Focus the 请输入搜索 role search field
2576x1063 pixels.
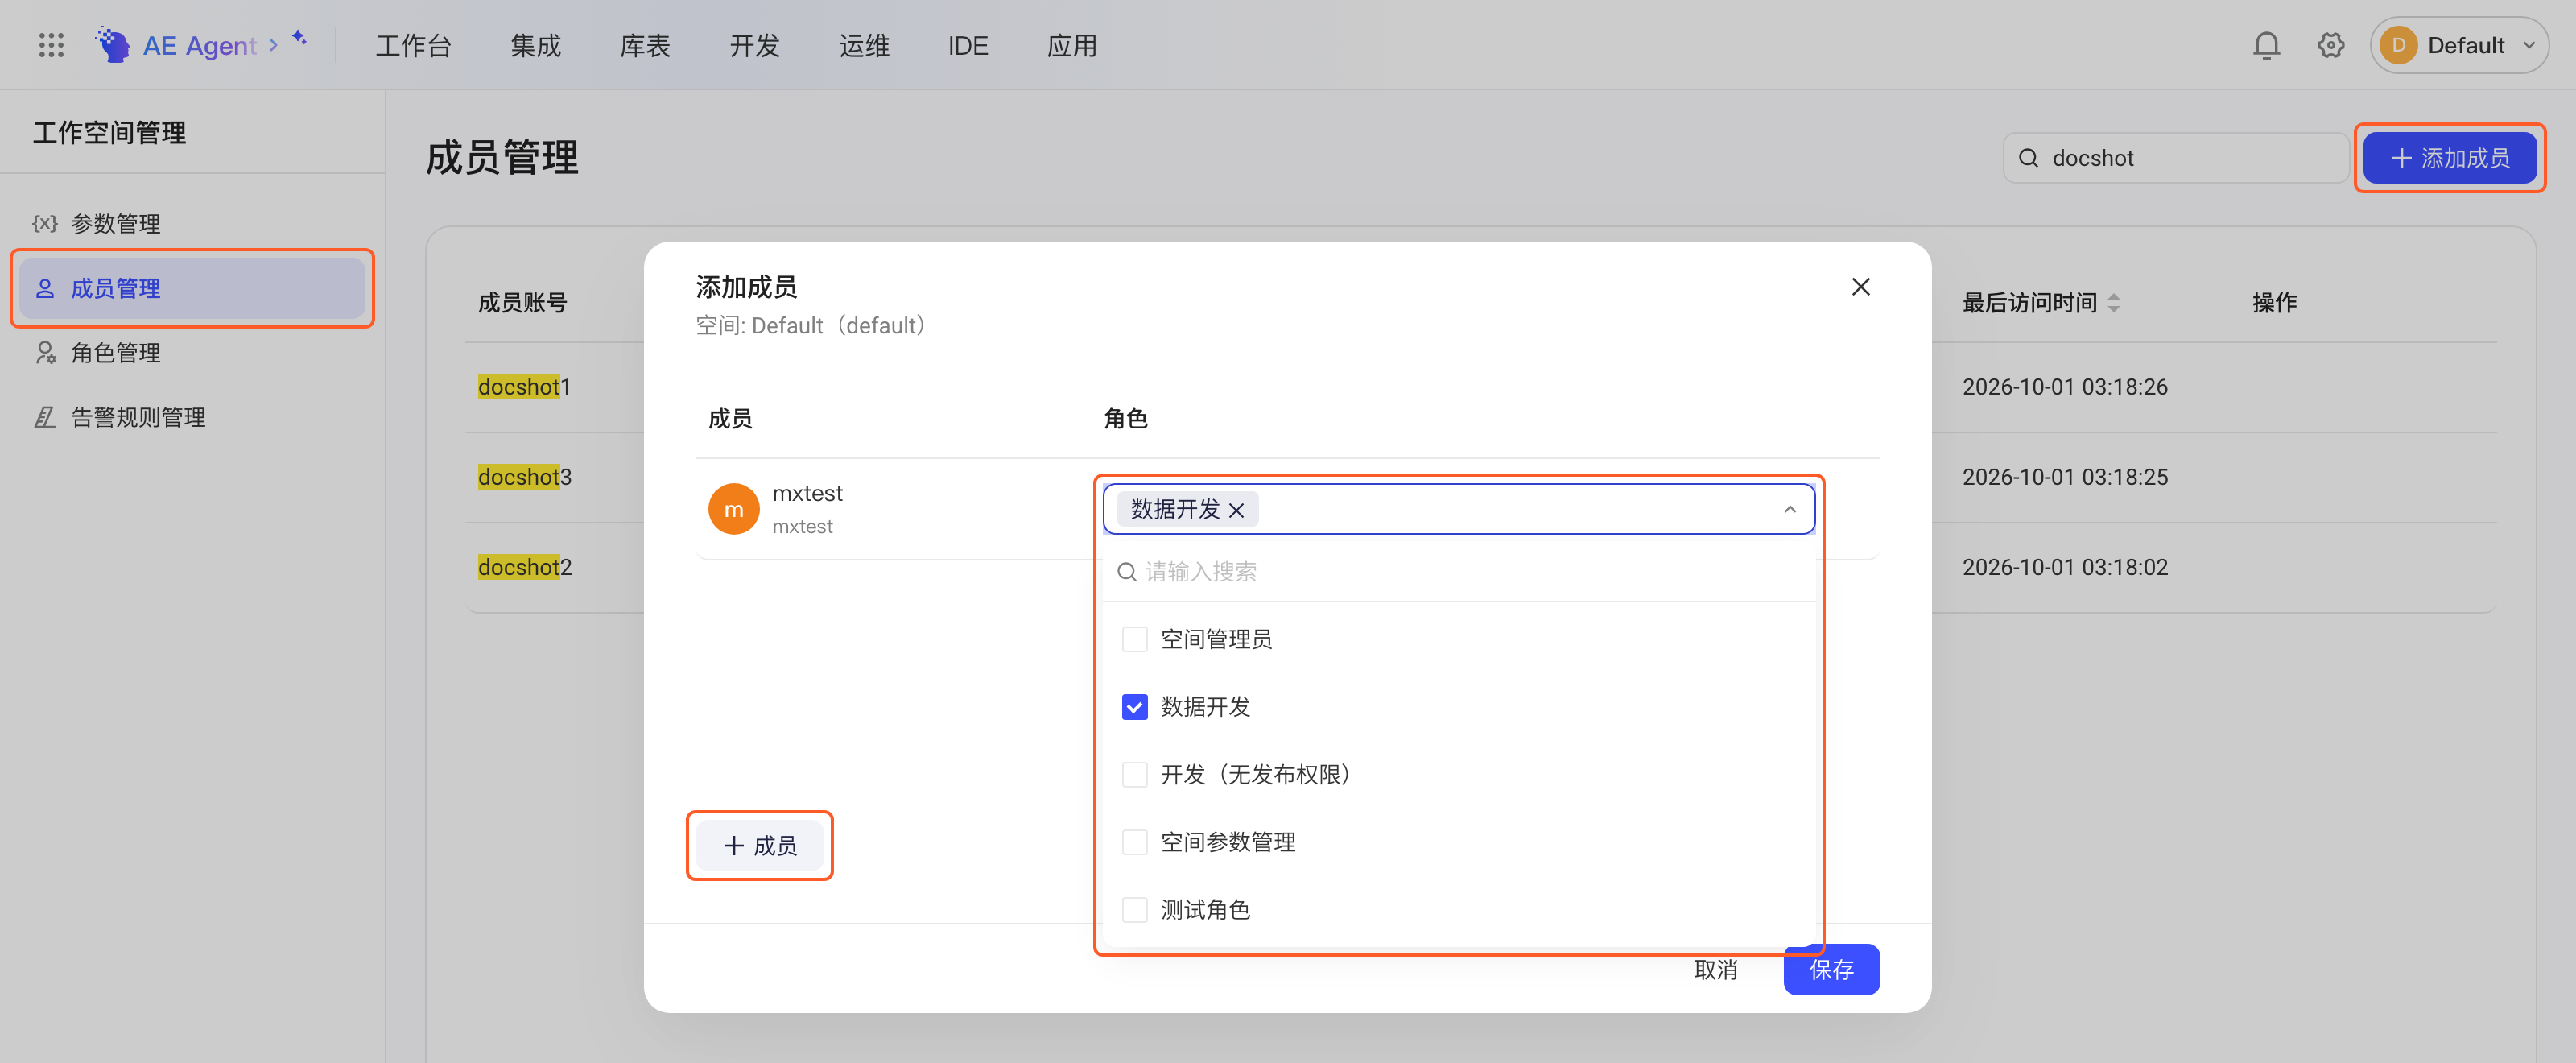(x=1458, y=571)
